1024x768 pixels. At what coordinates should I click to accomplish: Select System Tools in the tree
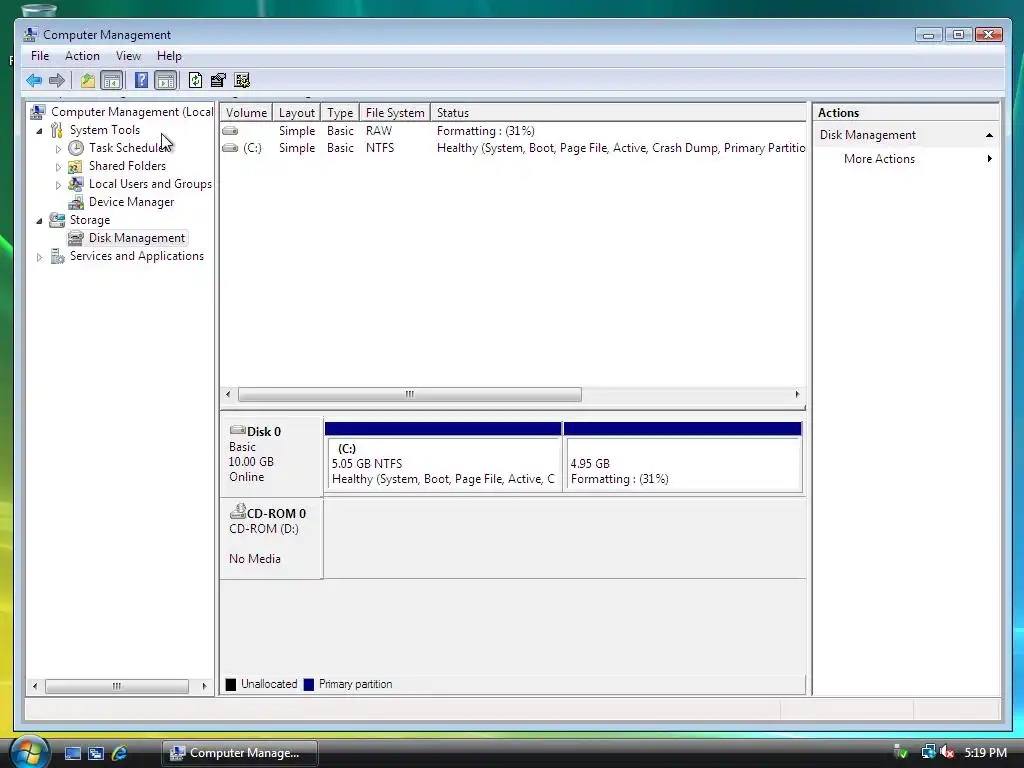pos(104,130)
